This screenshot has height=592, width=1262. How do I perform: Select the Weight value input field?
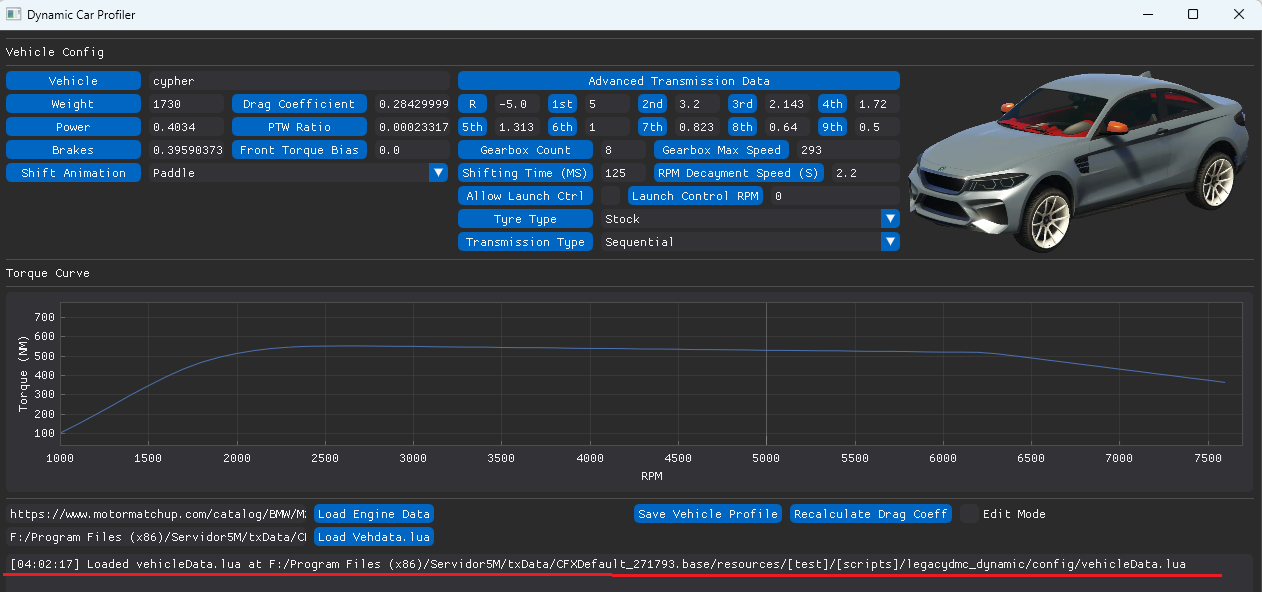click(x=186, y=104)
